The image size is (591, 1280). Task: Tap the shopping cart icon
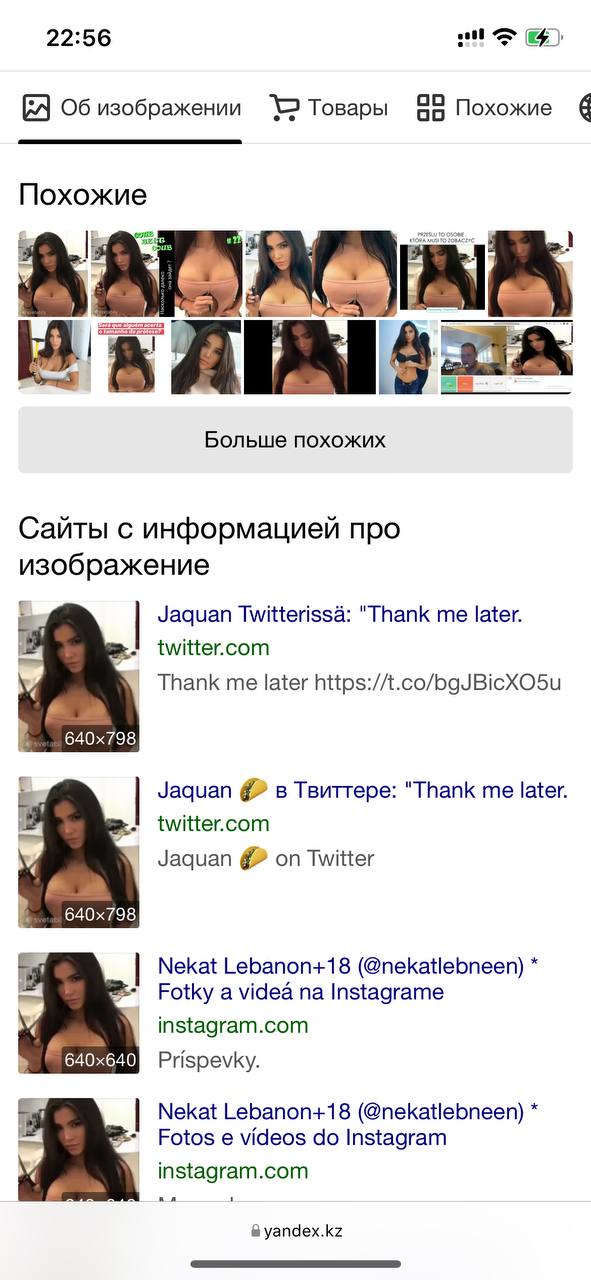click(x=284, y=108)
